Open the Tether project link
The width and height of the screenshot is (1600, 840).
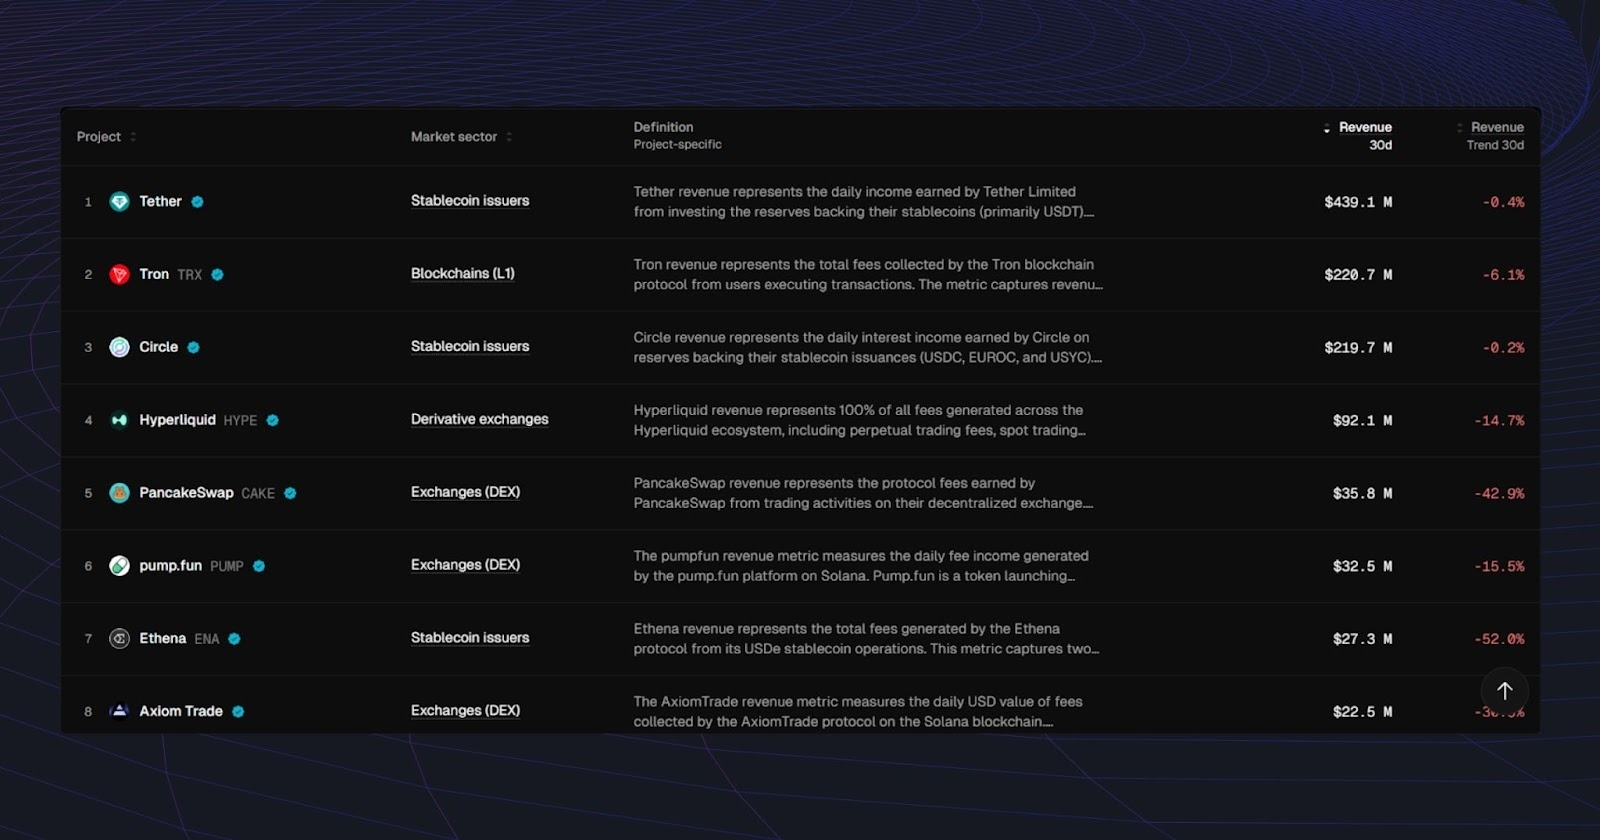160,202
